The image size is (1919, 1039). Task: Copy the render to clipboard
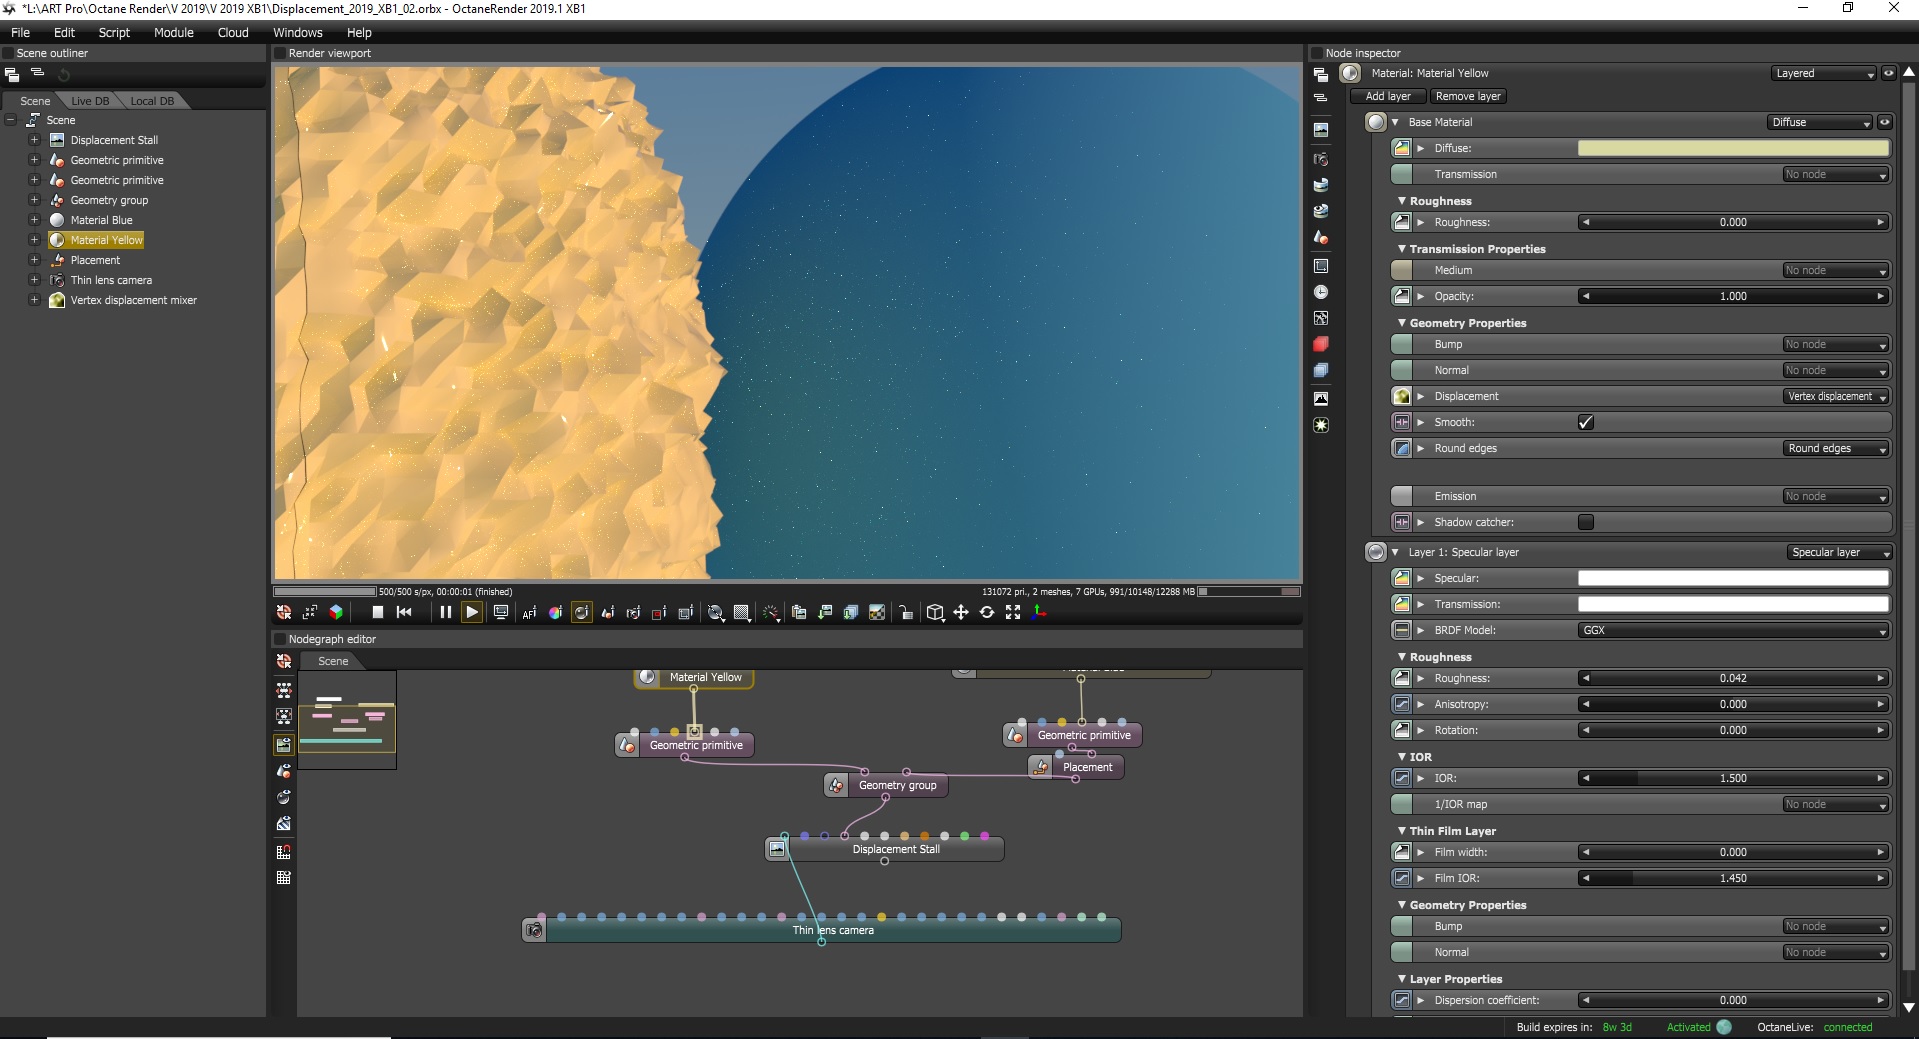point(799,612)
